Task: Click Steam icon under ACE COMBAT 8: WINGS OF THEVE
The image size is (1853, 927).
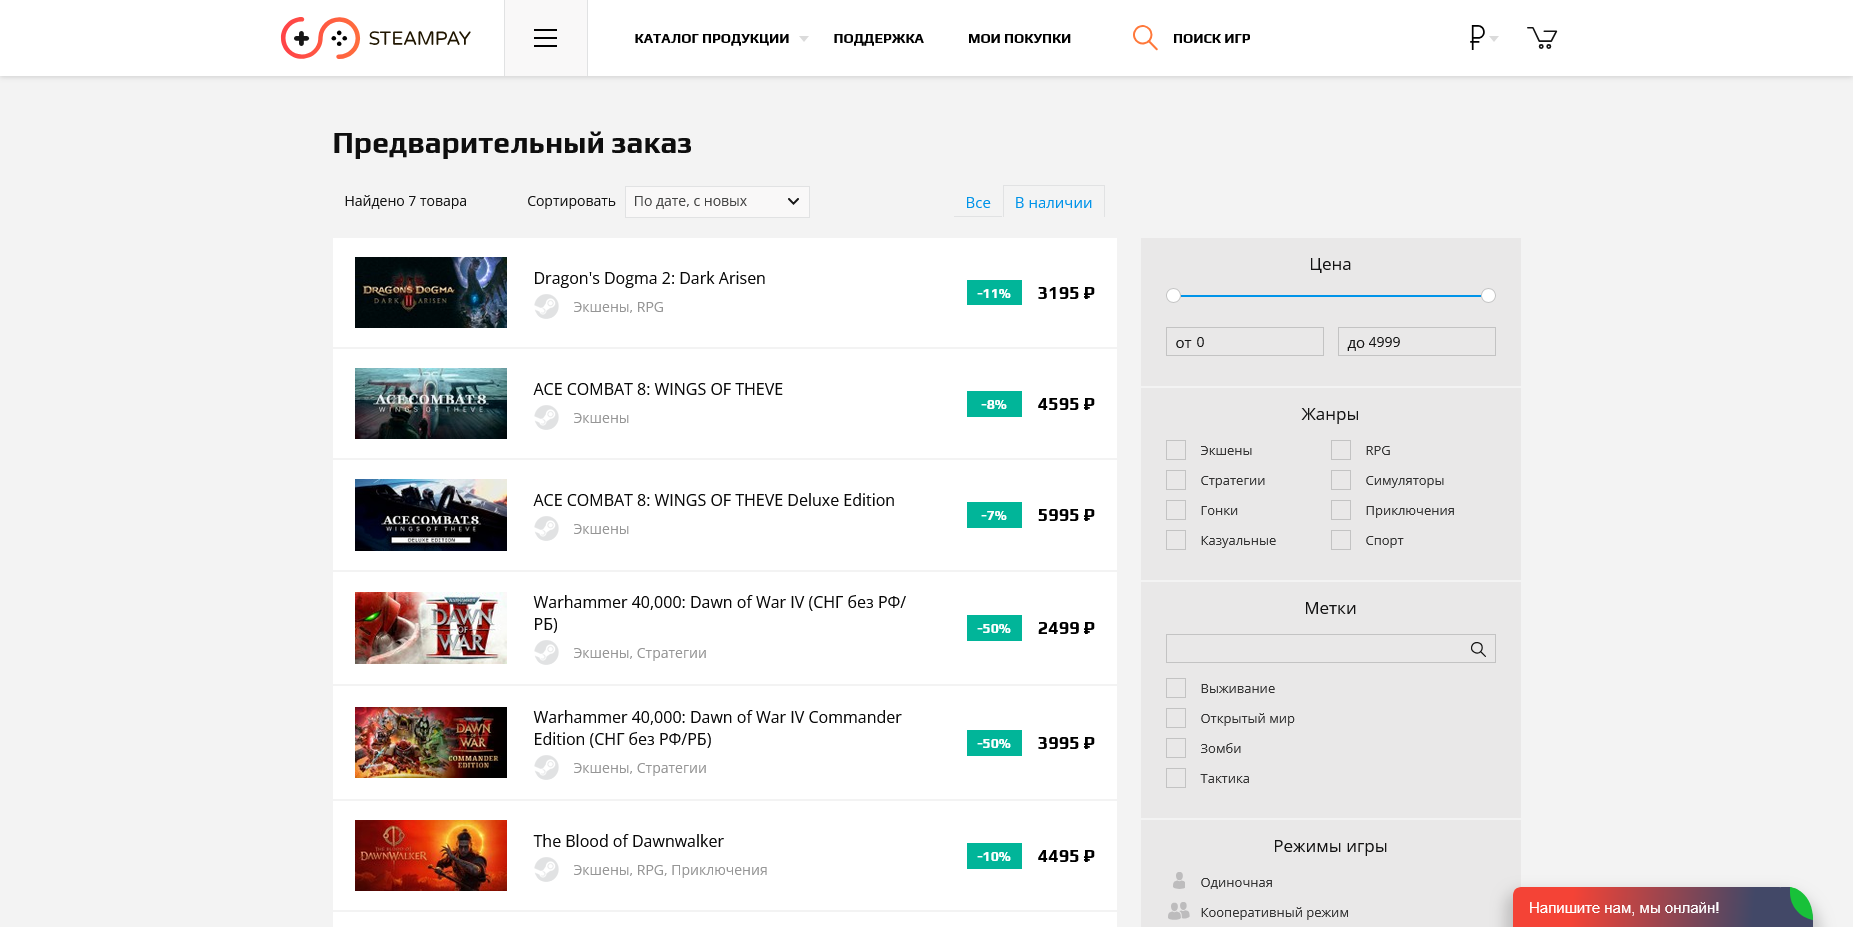Action: (546, 417)
